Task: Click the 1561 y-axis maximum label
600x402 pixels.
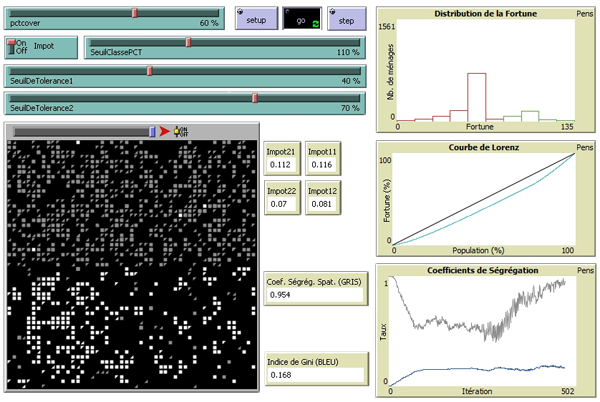Action: pyautogui.click(x=386, y=26)
